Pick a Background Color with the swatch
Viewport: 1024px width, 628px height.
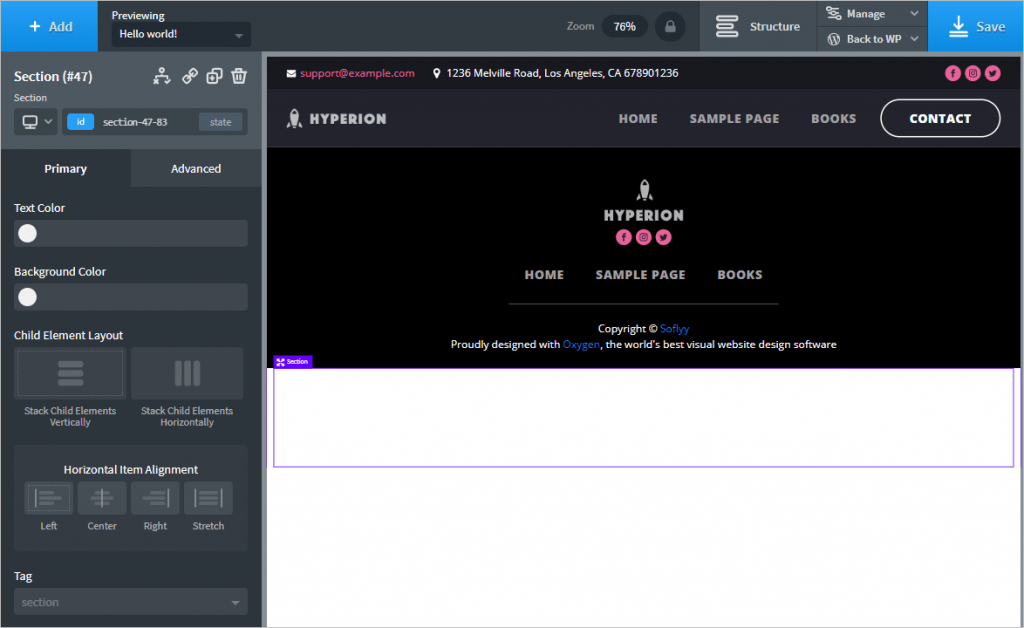(x=27, y=297)
